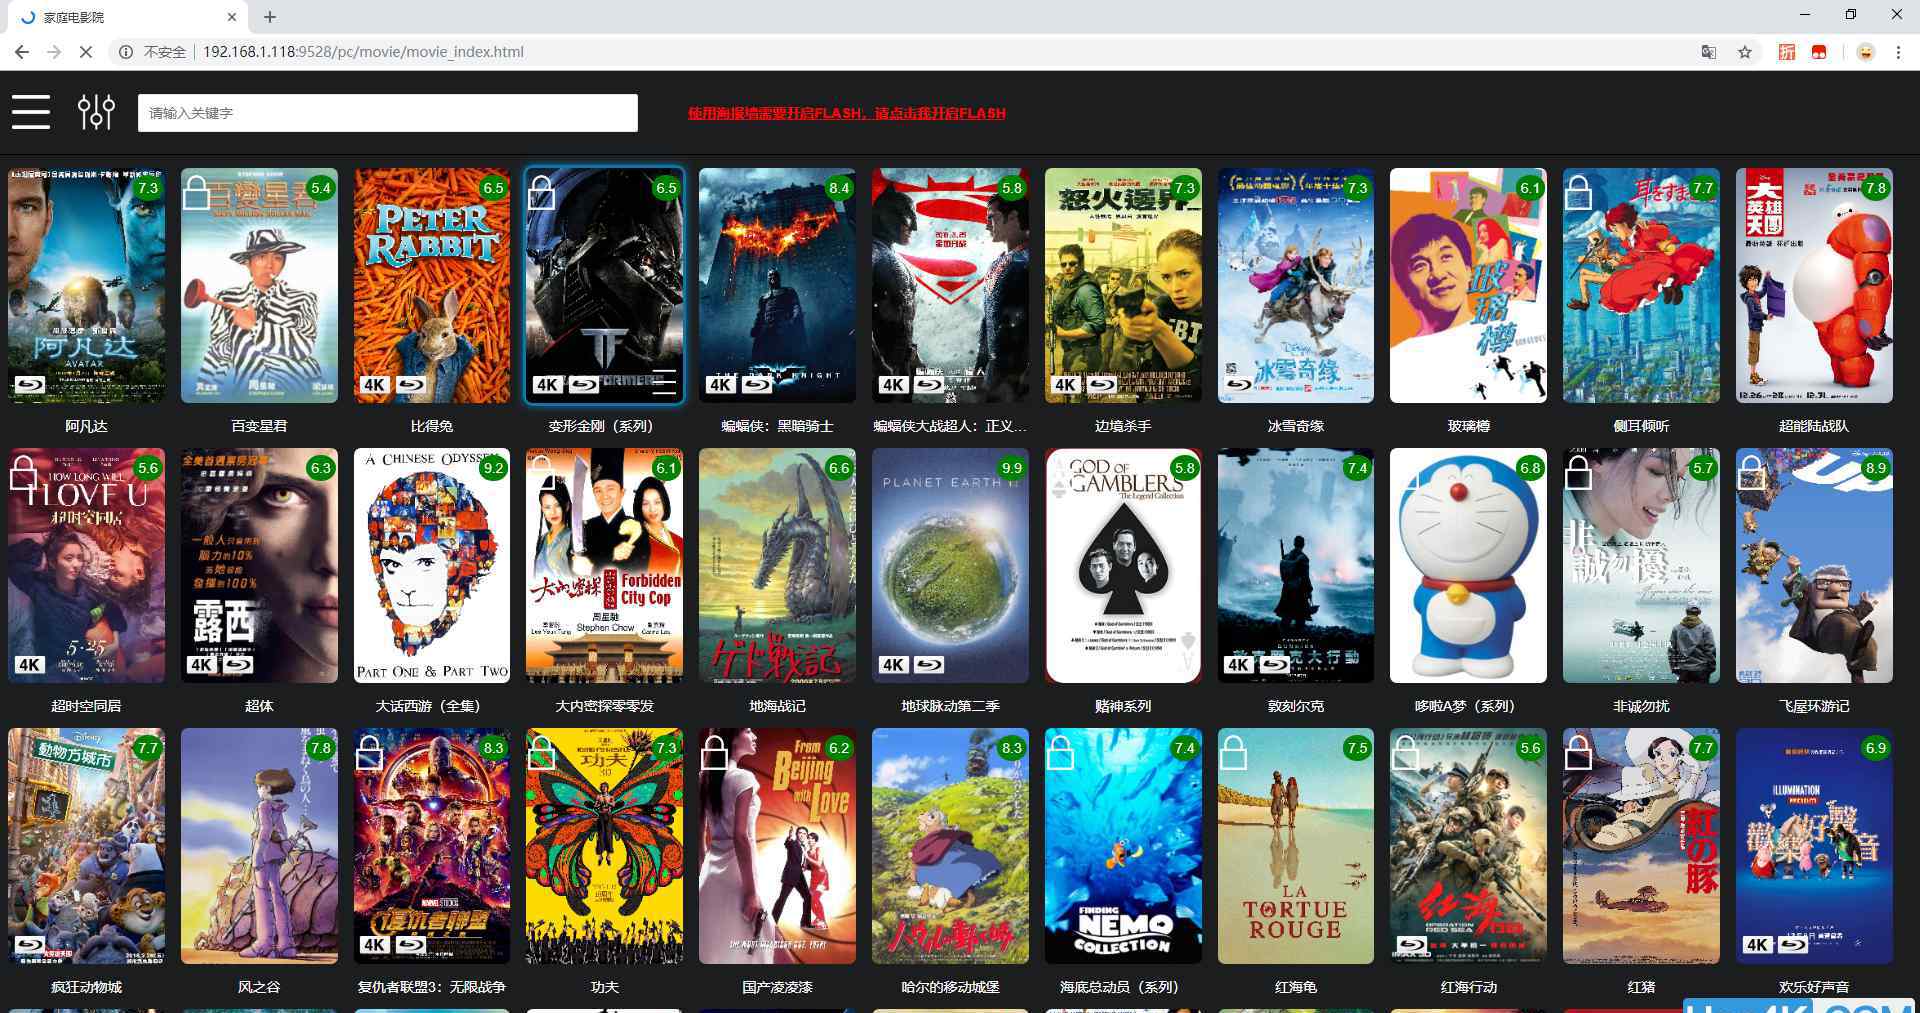Image resolution: width=1920 pixels, height=1013 pixels.
Task: Open the 比得兔 movie poster
Action: coord(432,286)
